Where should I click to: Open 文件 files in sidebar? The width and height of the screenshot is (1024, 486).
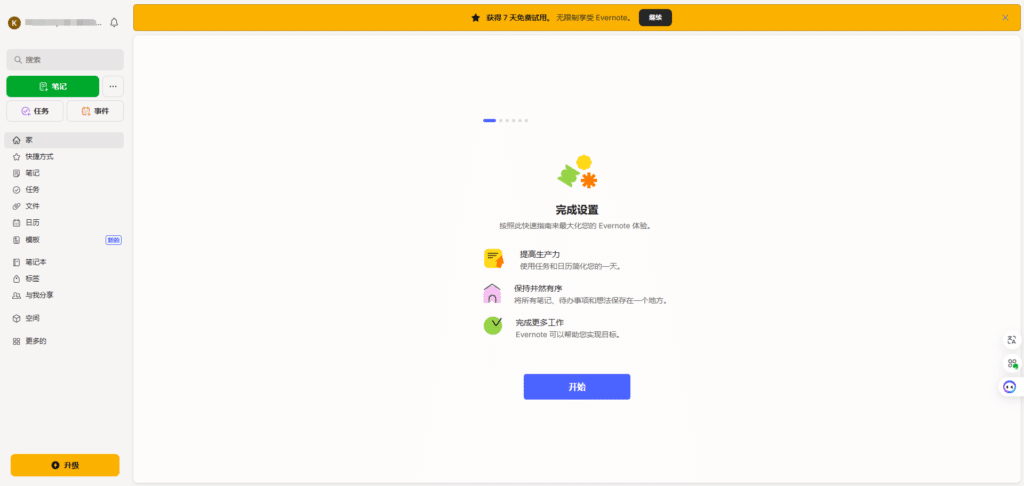(32, 206)
